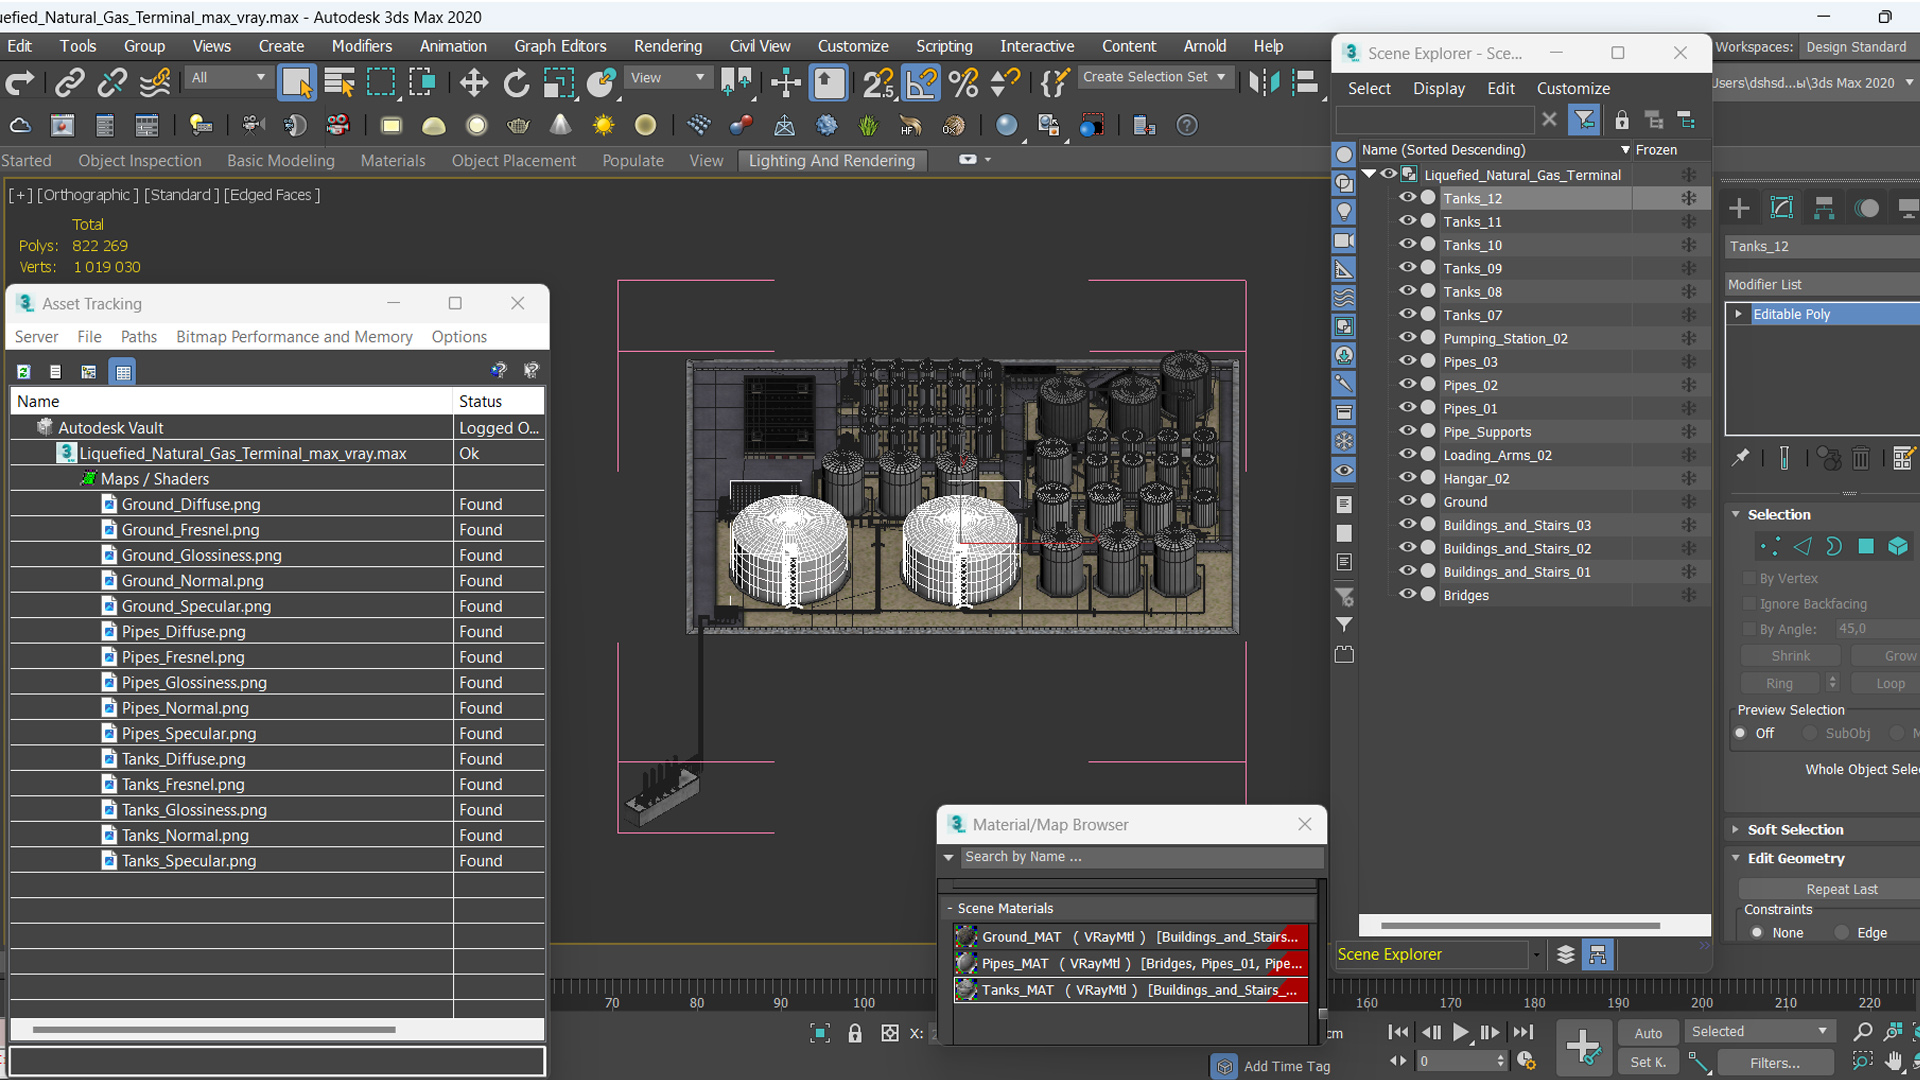Toggle Angle Snap icon

[921, 83]
